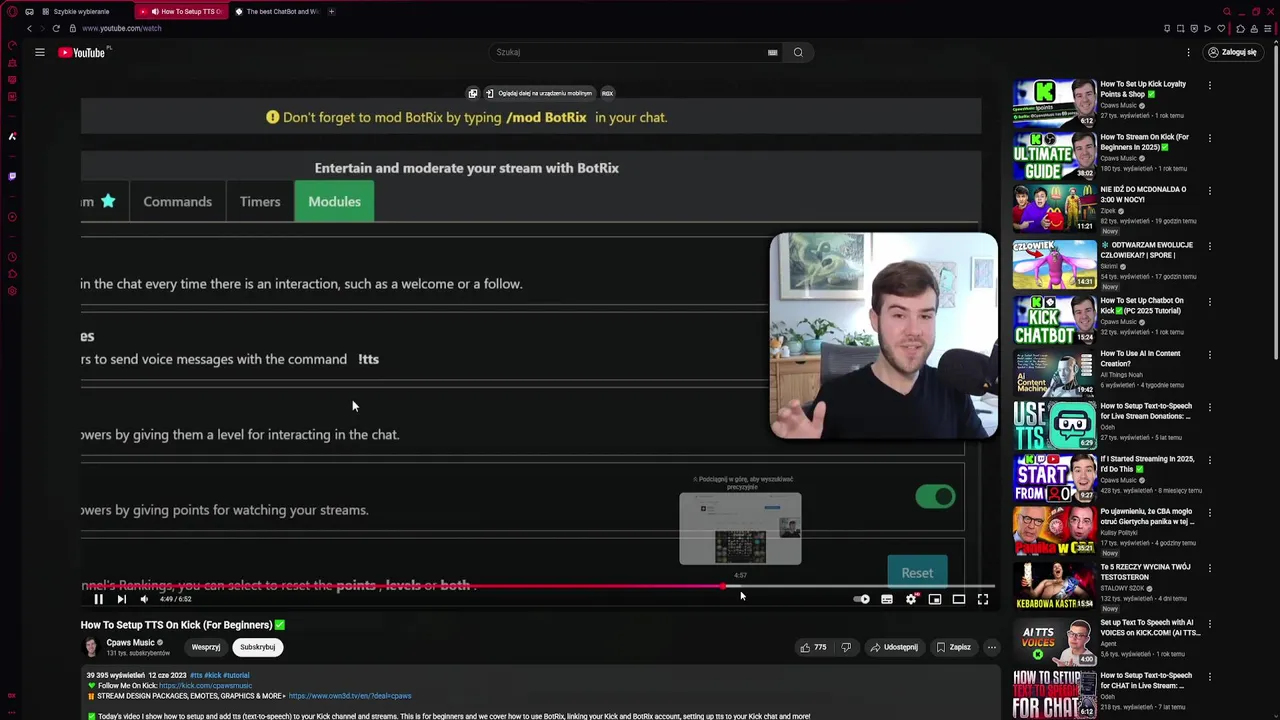Screen dimensions: 1280x720
Task: Open YouTube settings three-dot menu
Action: 1189,52
